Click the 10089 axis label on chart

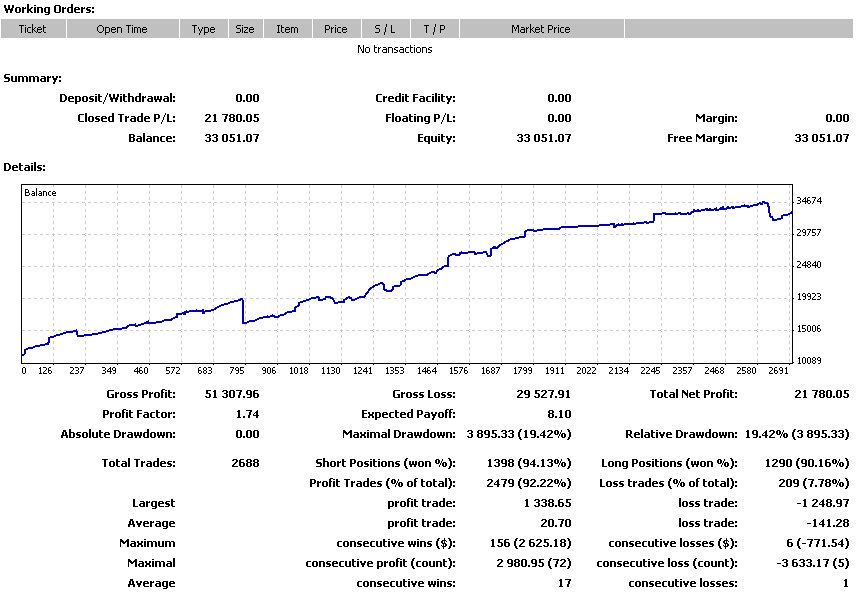[809, 361]
